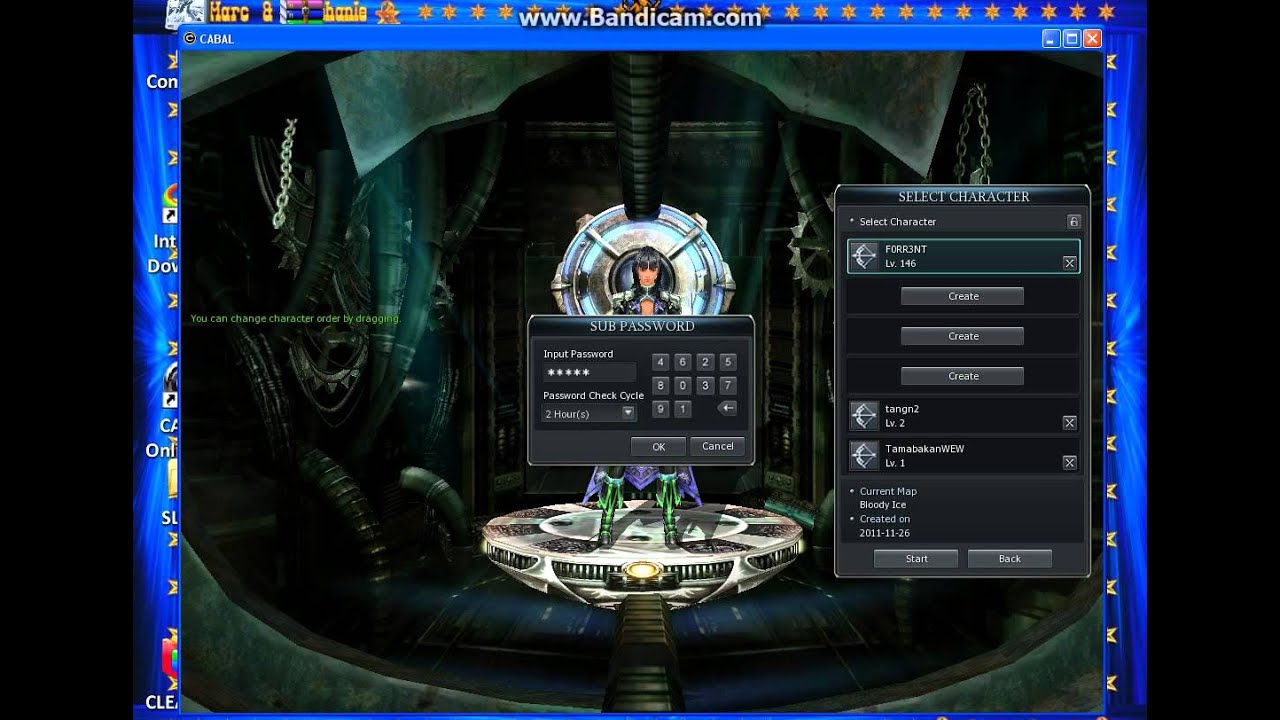The height and width of the screenshot is (720, 1280).
Task: Minimize the CABAL window
Action: [x=1051, y=39]
